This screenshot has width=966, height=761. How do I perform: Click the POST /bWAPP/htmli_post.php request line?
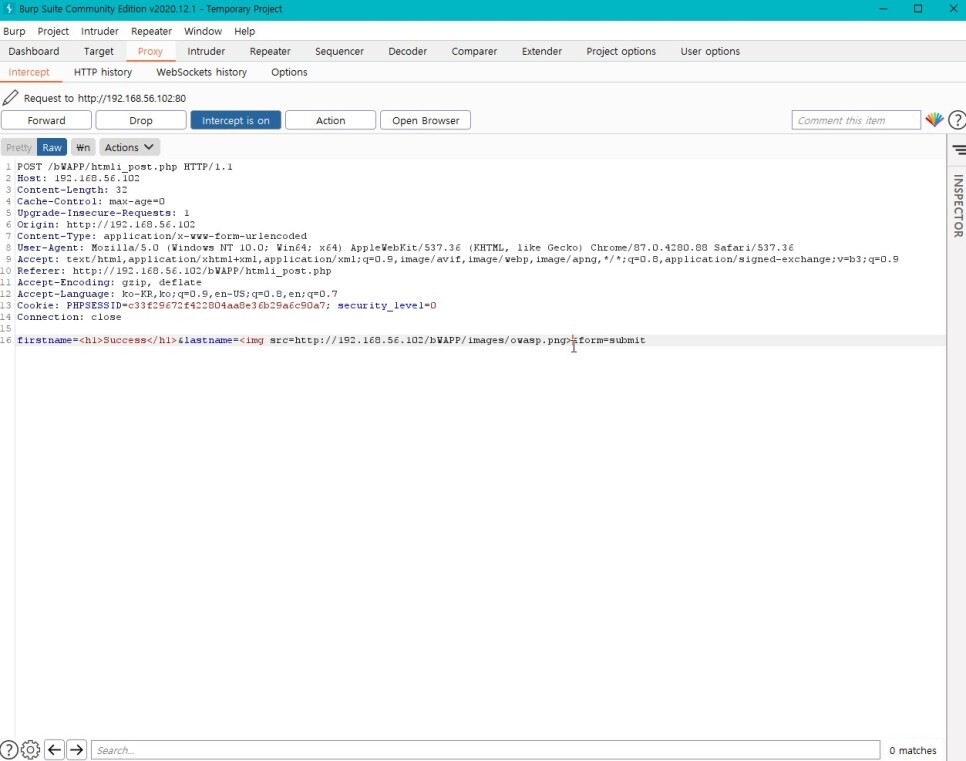click(124, 167)
